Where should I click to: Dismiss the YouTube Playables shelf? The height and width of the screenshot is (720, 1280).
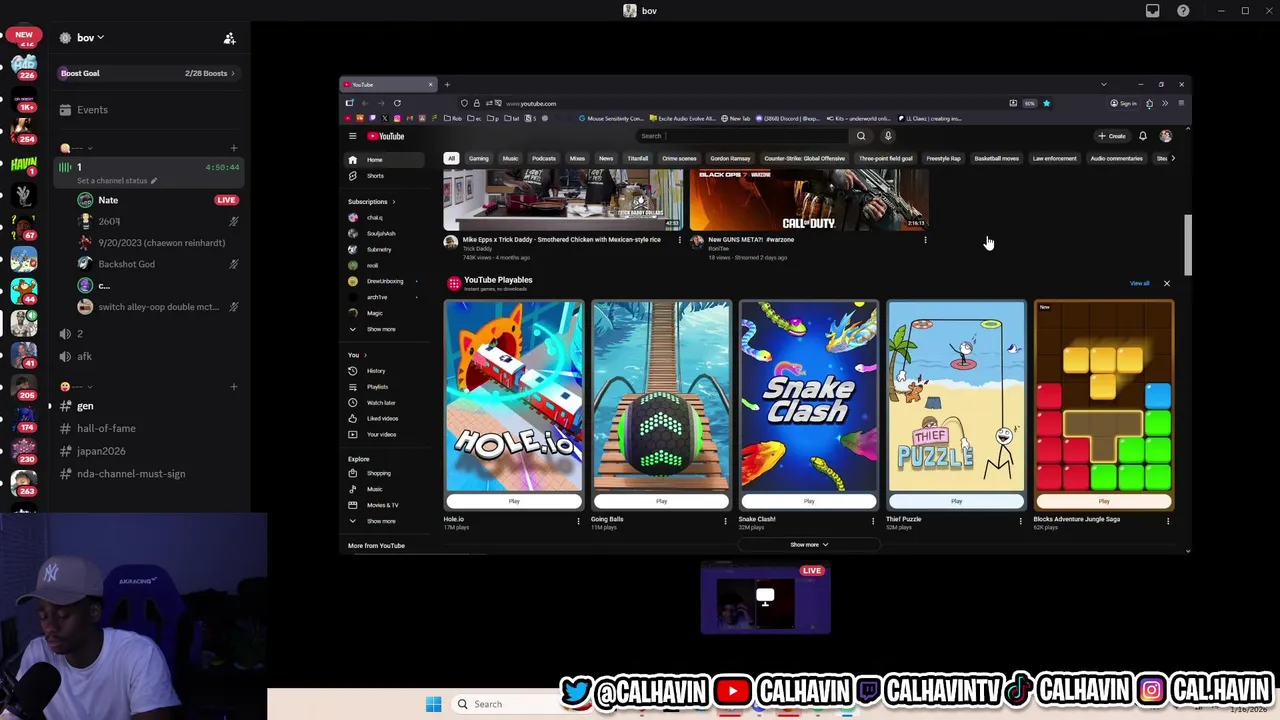click(1166, 283)
